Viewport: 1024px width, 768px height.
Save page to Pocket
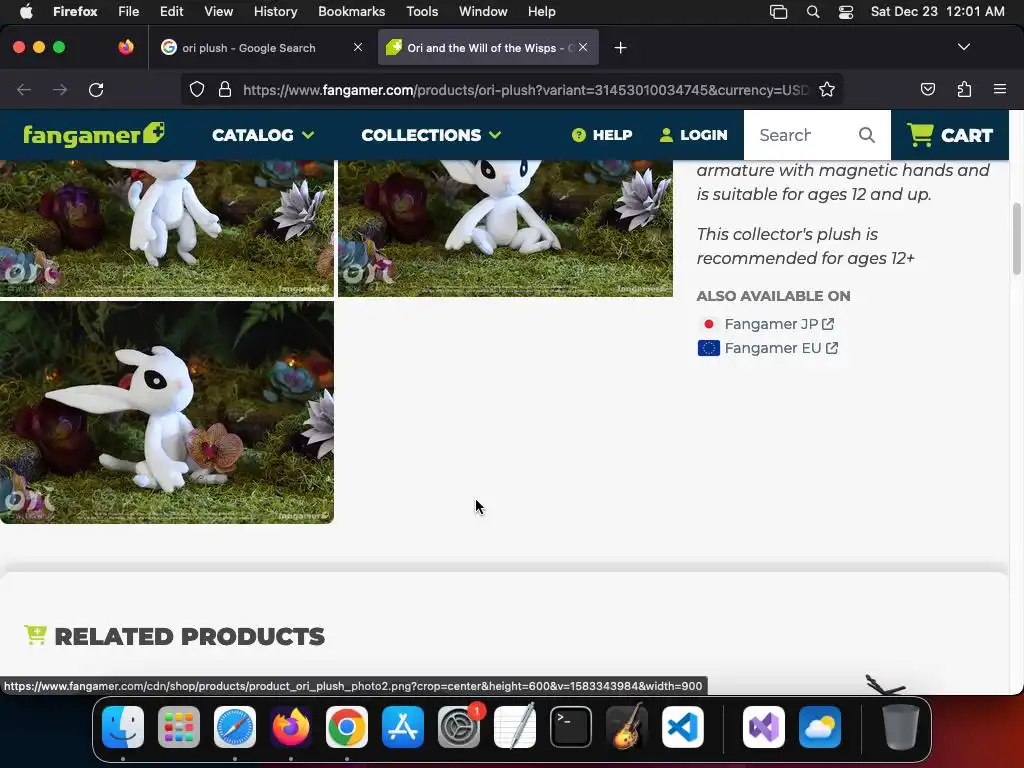927,89
